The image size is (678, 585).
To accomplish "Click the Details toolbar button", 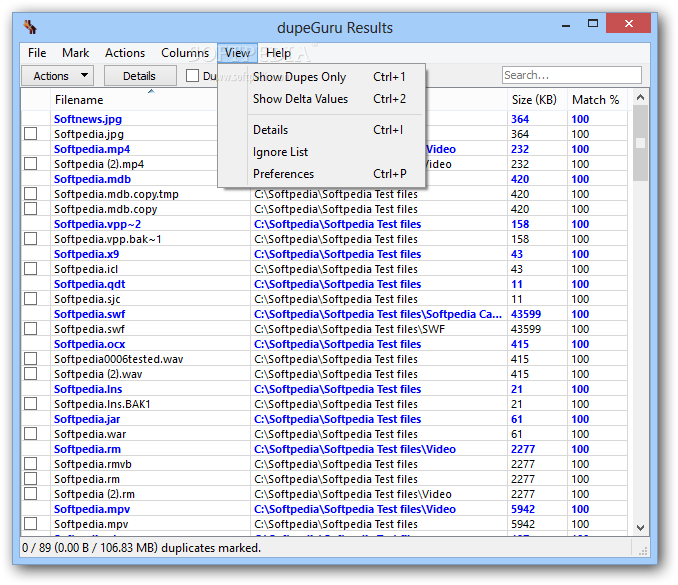I will (x=140, y=76).
